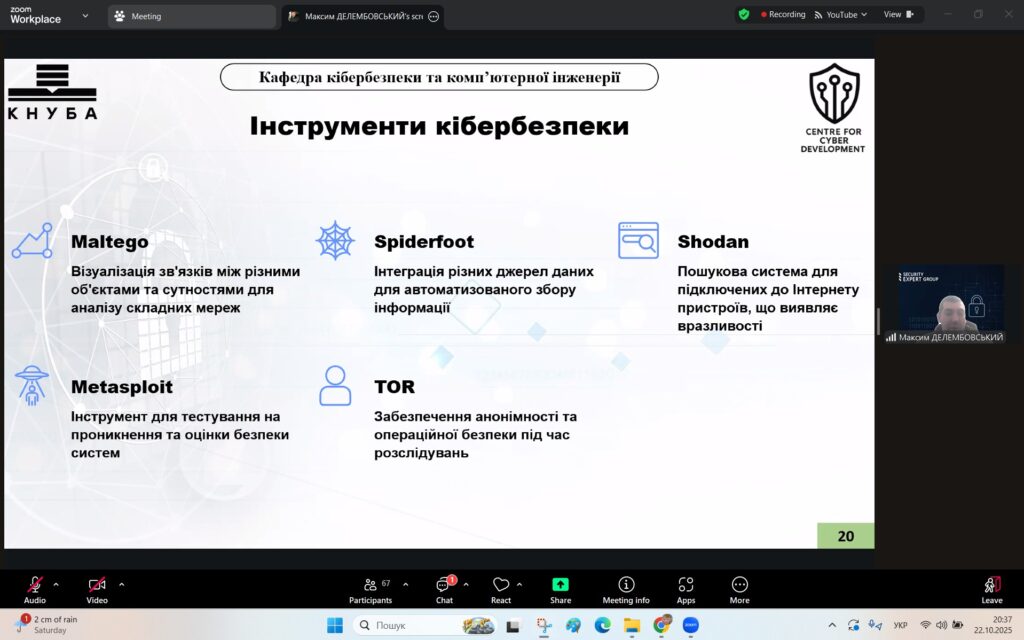The image size is (1024, 640).
Task: Unmute the microphone Audio button
Action: [35, 587]
